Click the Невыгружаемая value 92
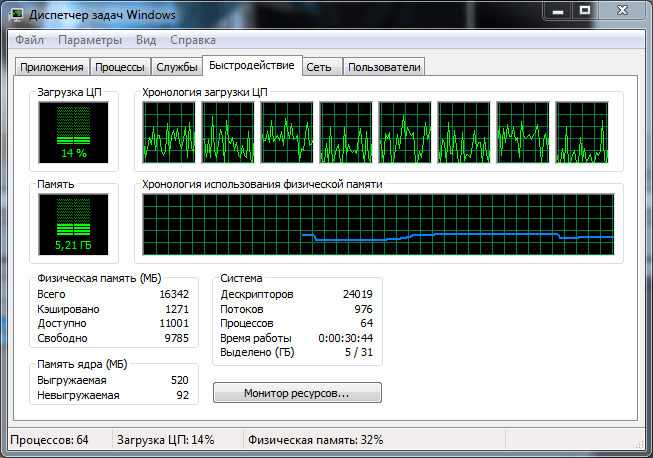 pyautogui.click(x=182, y=395)
